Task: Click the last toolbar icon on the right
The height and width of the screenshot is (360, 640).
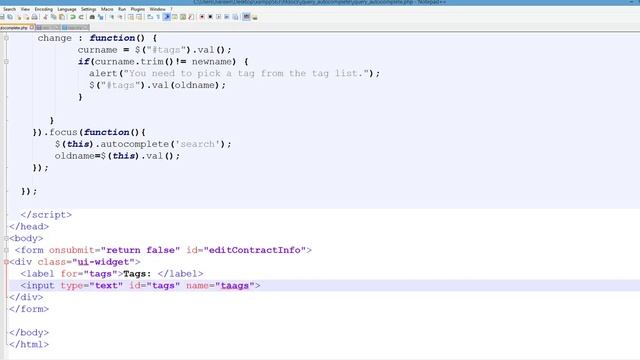Action: click(255, 17)
